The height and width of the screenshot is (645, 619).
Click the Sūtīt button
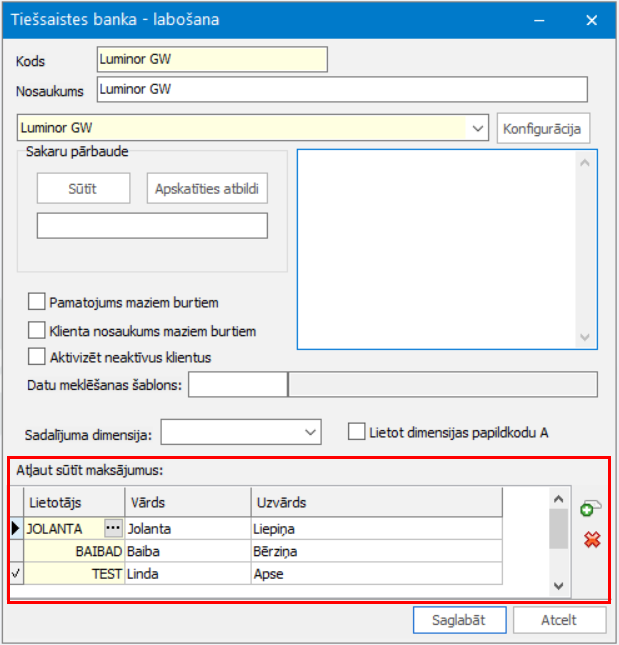83,188
